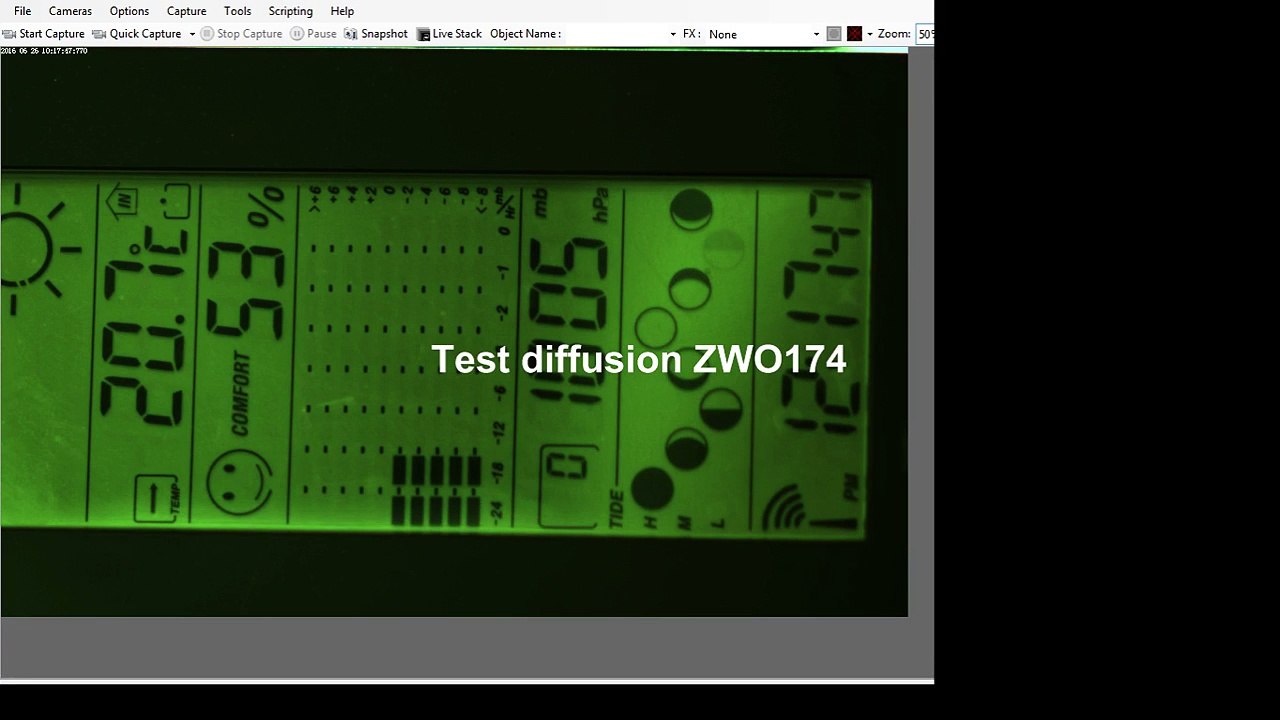Expand the Quick Capture dropdown arrow
This screenshot has height=720, width=1280.
point(192,34)
